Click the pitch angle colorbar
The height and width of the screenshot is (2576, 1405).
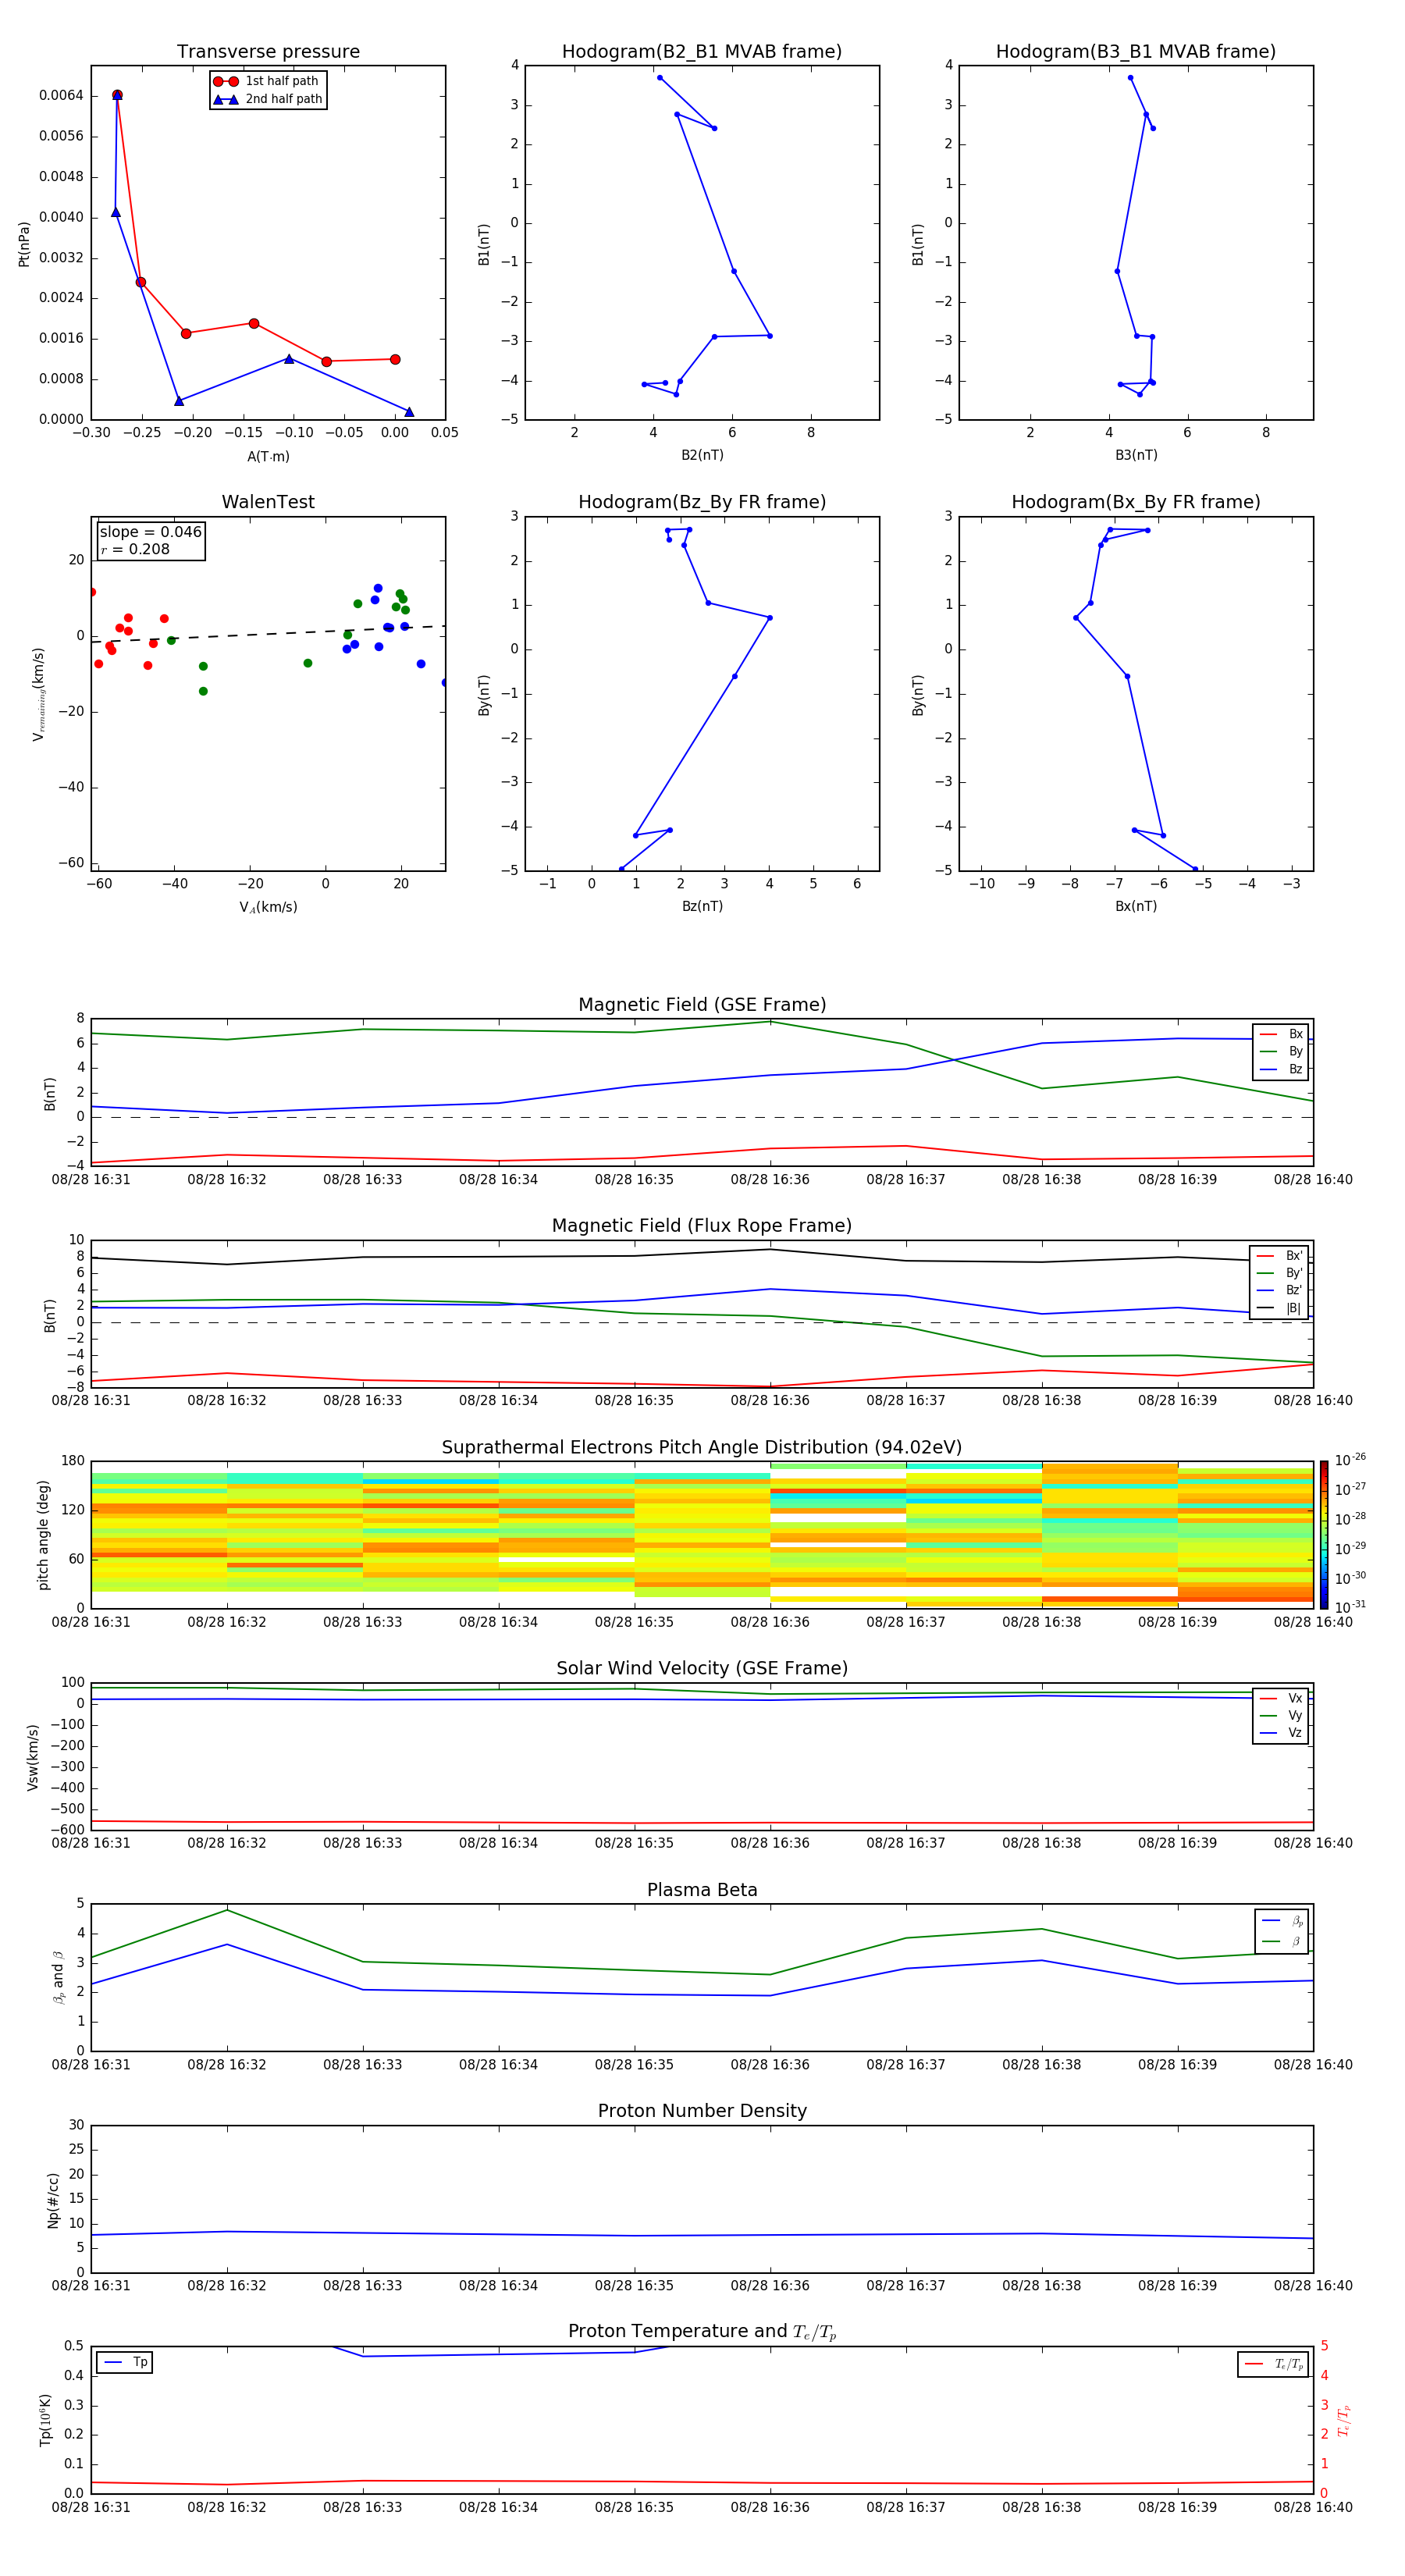(x=1324, y=1534)
